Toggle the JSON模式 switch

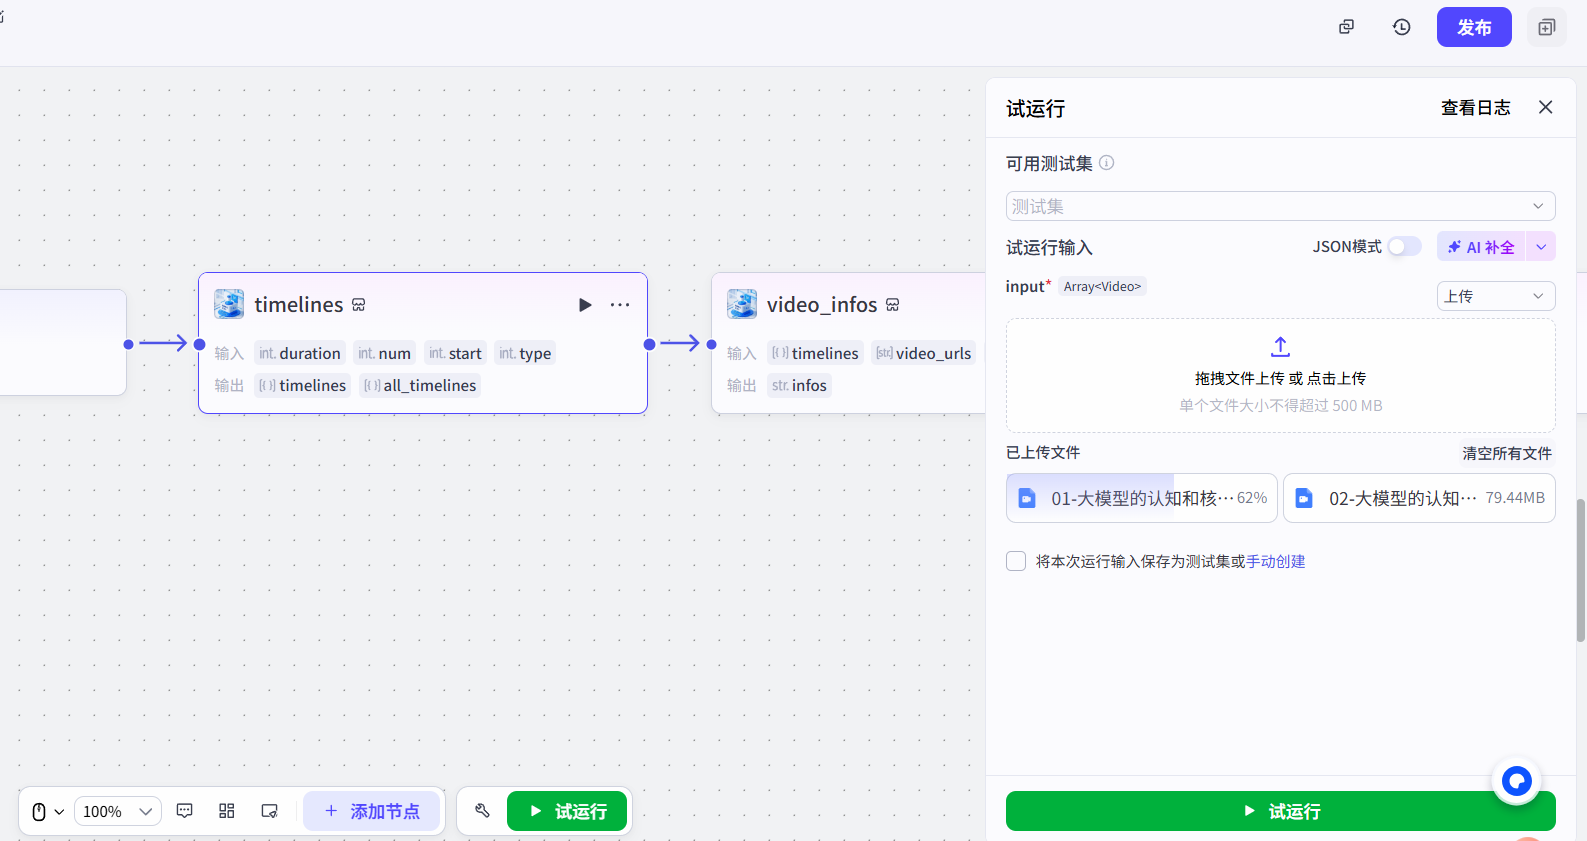click(1404, 247)
